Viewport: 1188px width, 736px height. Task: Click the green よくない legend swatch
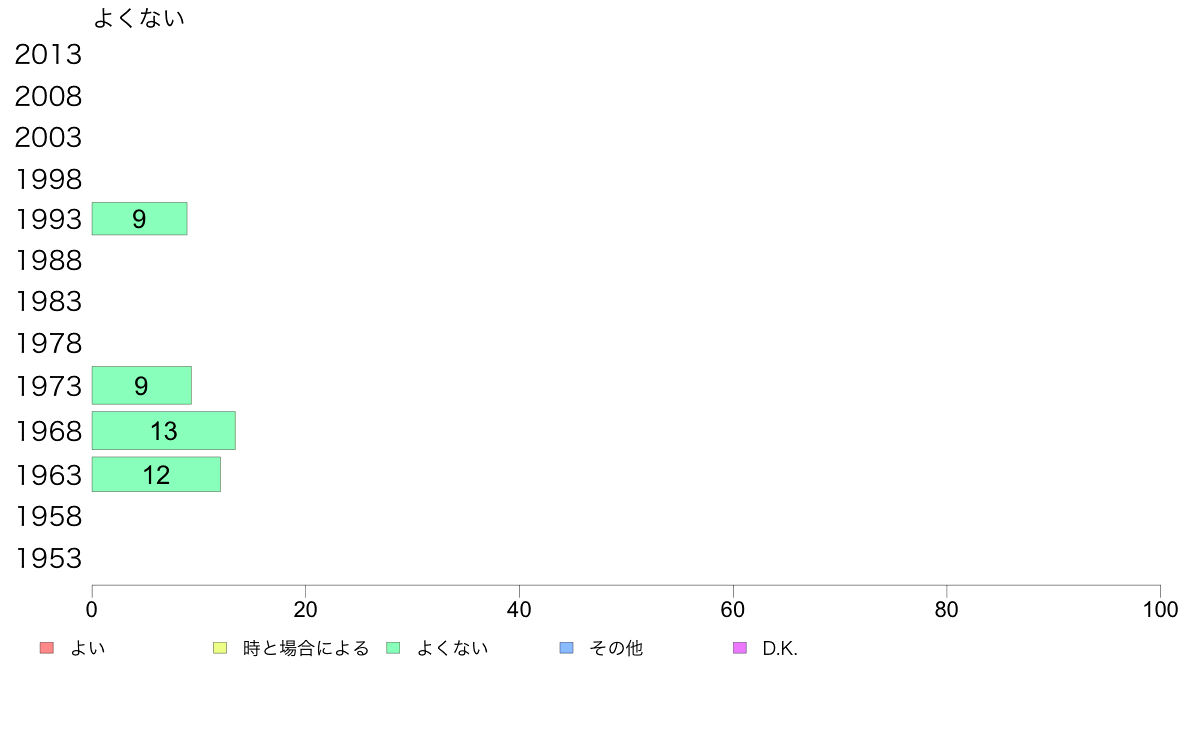[393, 648]
